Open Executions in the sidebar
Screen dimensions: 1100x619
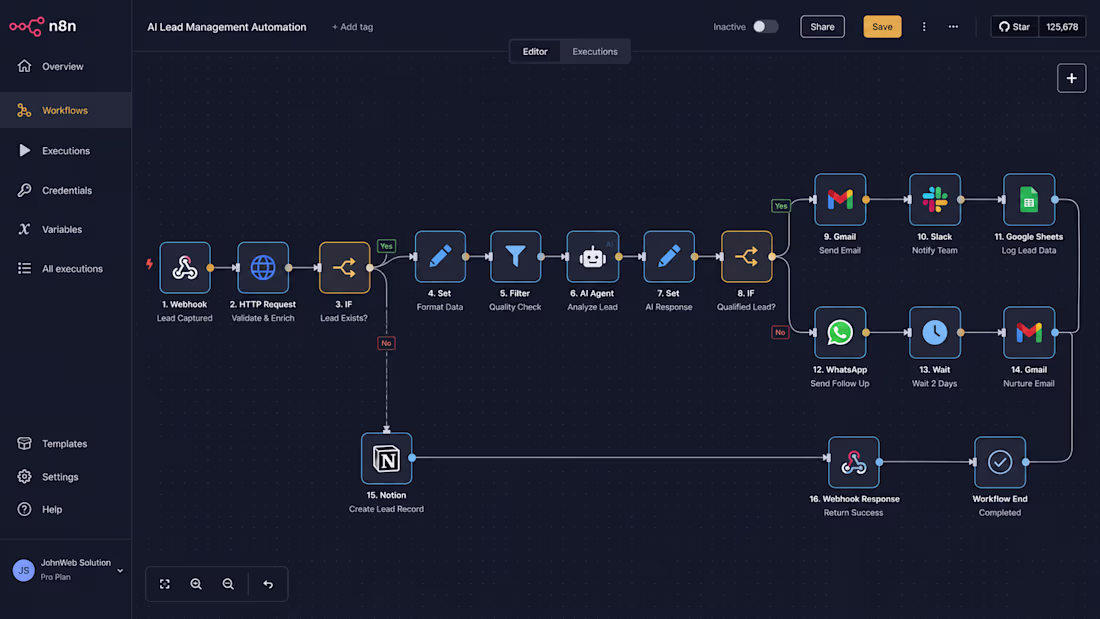pos(66,151)
